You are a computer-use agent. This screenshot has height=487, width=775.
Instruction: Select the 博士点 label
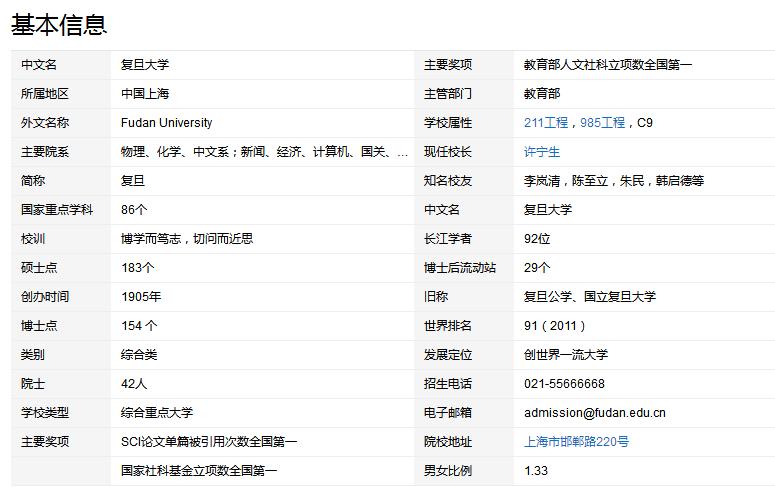click(x=39, y=326)
